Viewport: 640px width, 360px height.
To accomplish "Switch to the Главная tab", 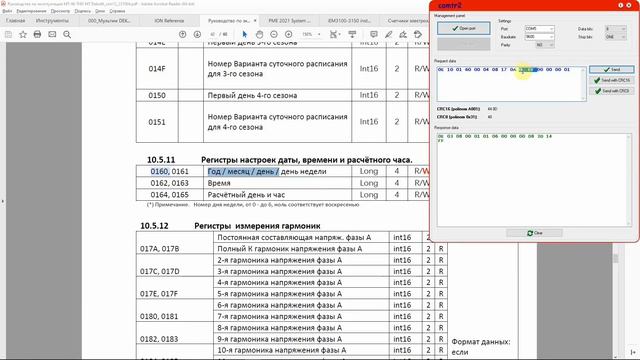I will point(16,20).
